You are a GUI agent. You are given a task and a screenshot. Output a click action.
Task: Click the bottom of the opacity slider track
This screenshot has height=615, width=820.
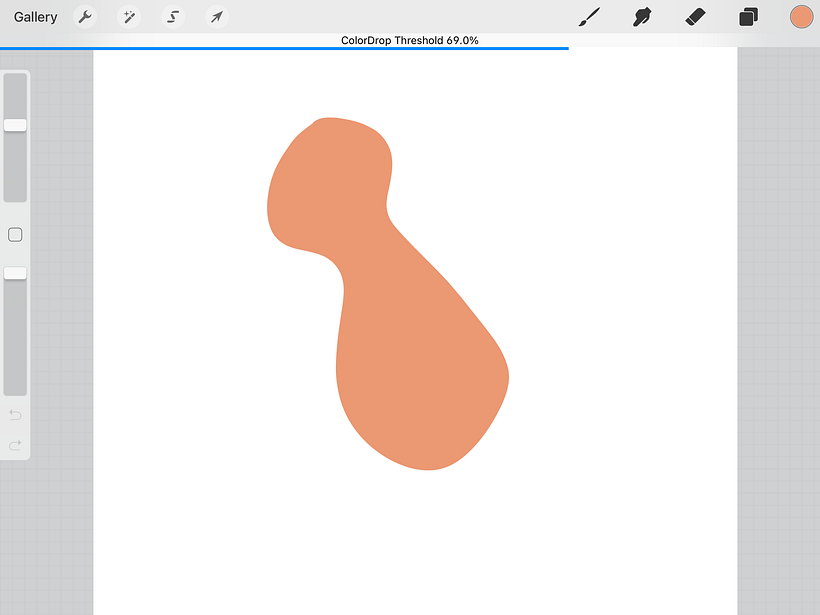pyautogui.click(x=15, y=385)
